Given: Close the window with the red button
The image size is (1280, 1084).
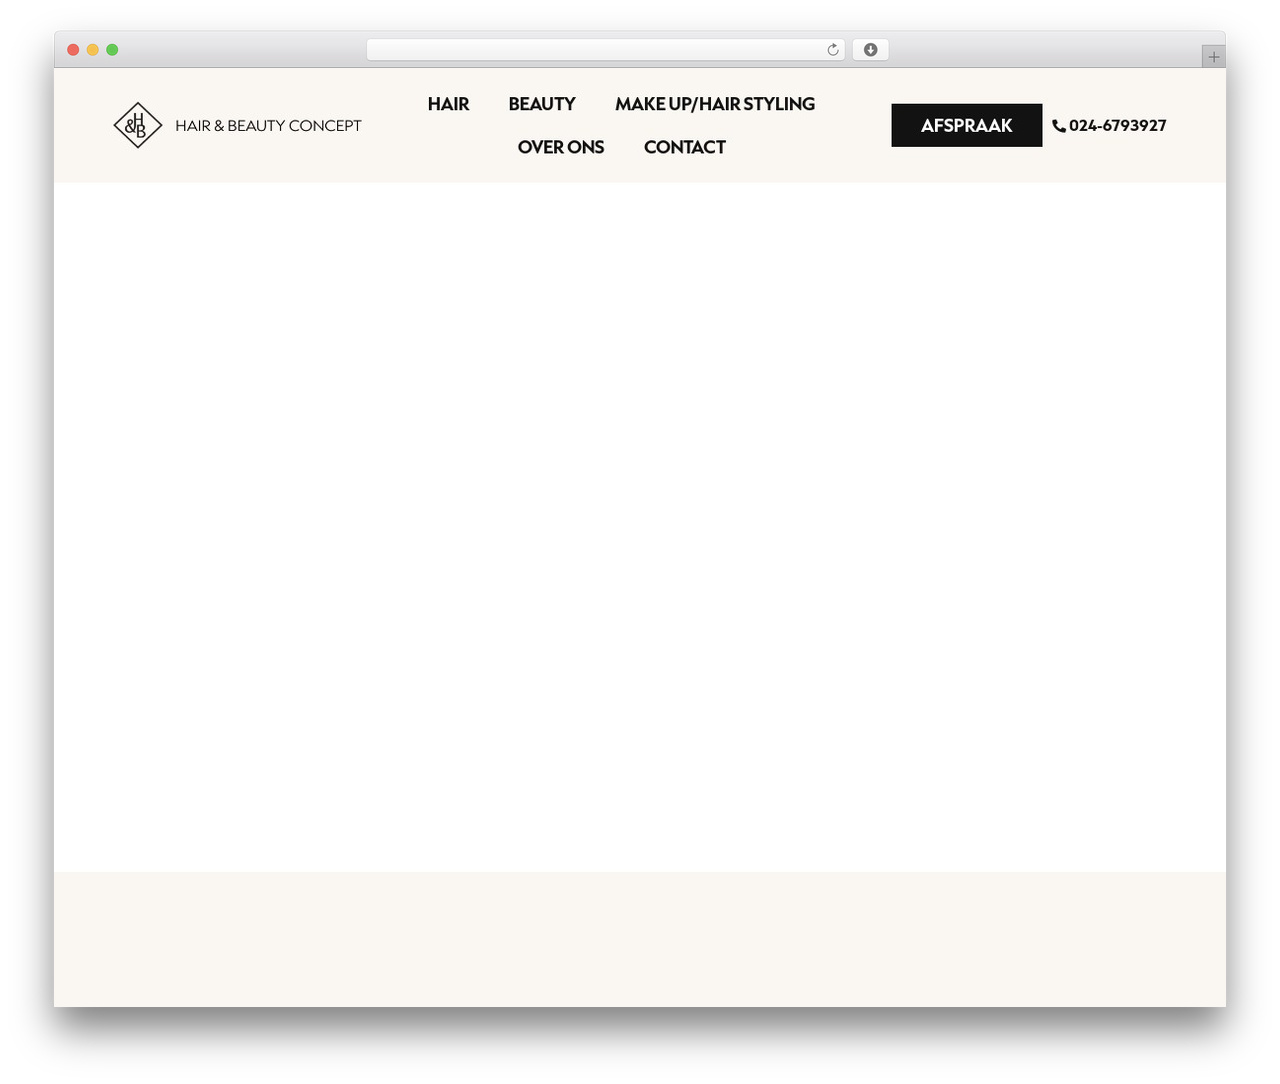Looking at the screenshot, I should [73, 50].
